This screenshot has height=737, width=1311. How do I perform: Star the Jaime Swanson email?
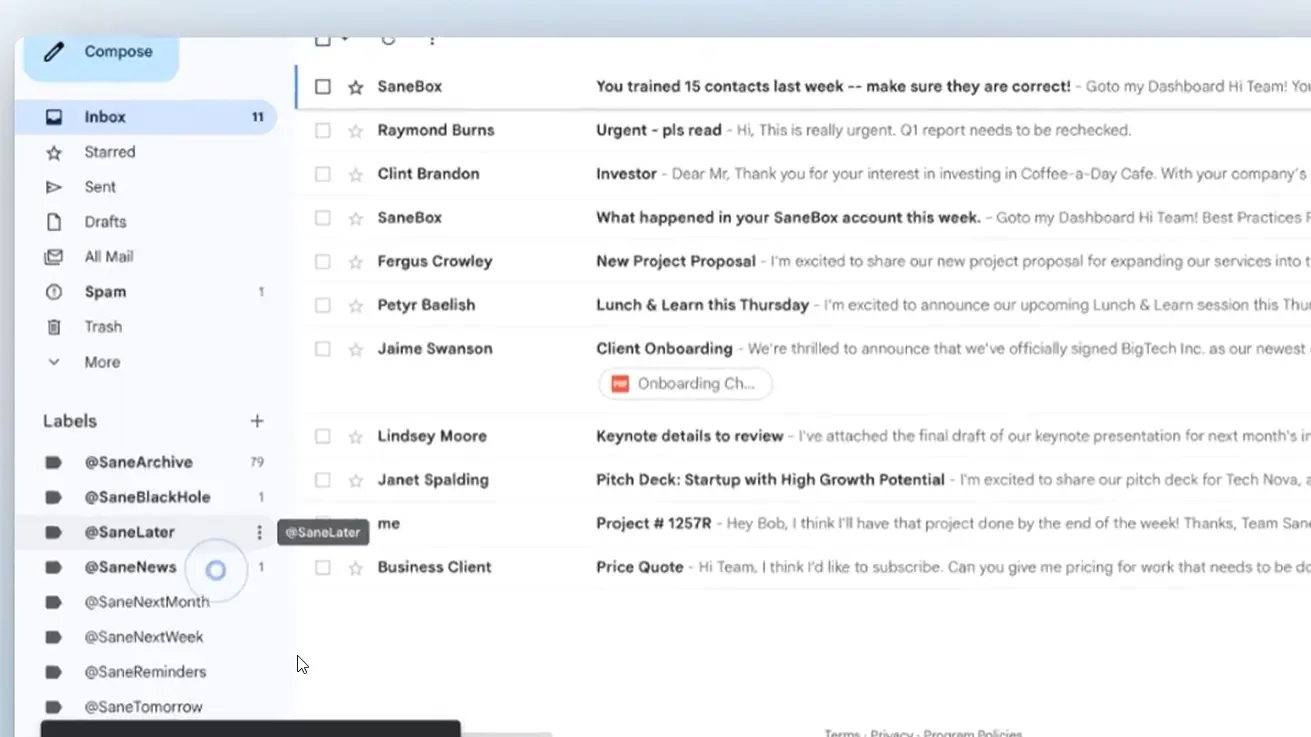pyautogui.click(x=355, y=349)
